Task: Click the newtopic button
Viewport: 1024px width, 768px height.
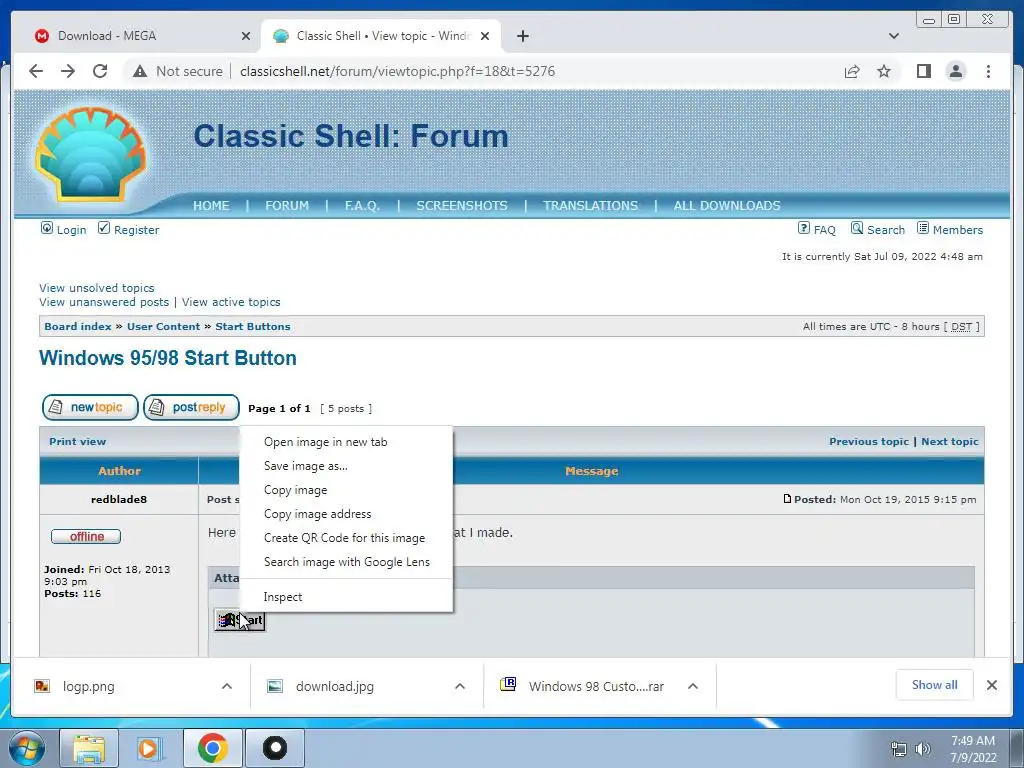Action: [x=90, y=408]
